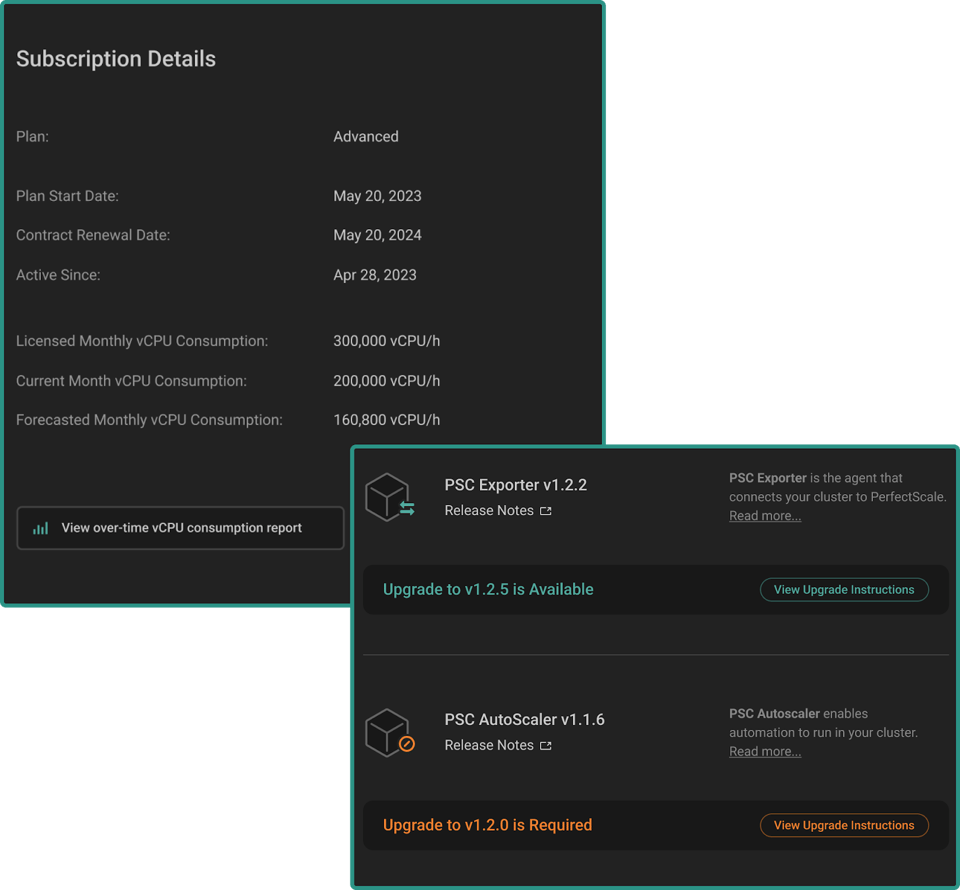Click the 300,000 vCPU/h licensed consumption value

coord(386,341)
